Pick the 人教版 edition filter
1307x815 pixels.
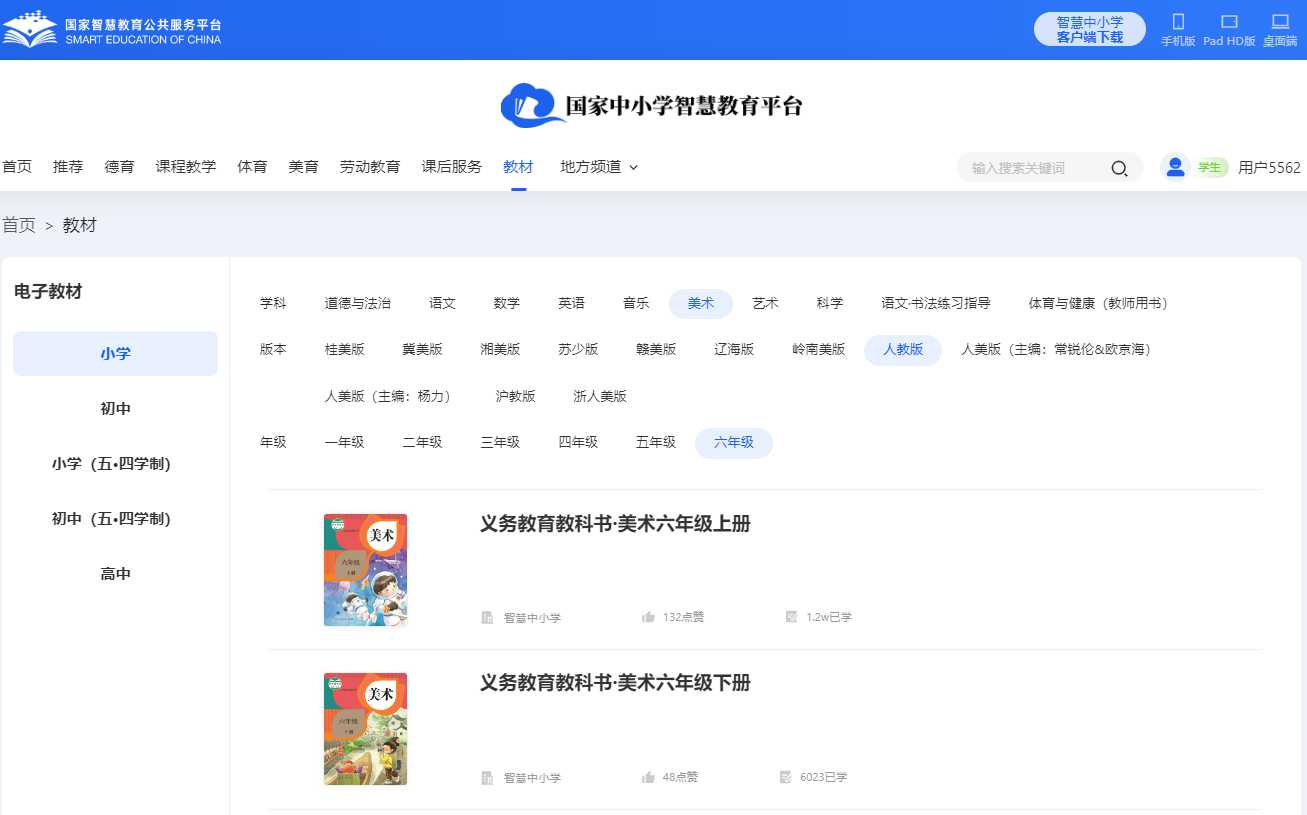pos(903,350)
